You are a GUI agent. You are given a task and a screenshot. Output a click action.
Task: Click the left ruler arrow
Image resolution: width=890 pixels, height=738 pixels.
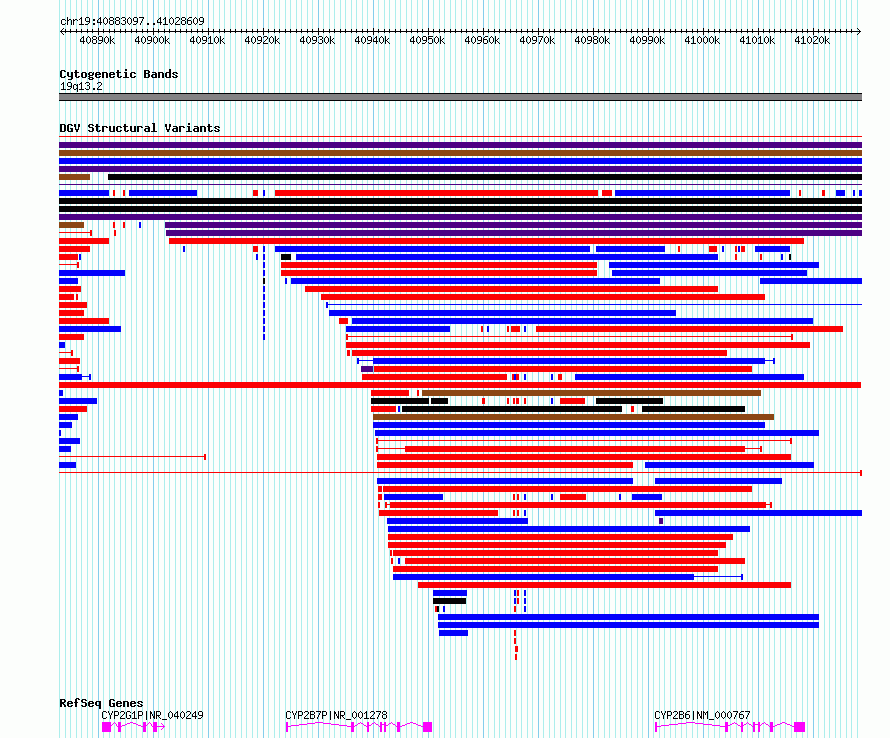62,32
